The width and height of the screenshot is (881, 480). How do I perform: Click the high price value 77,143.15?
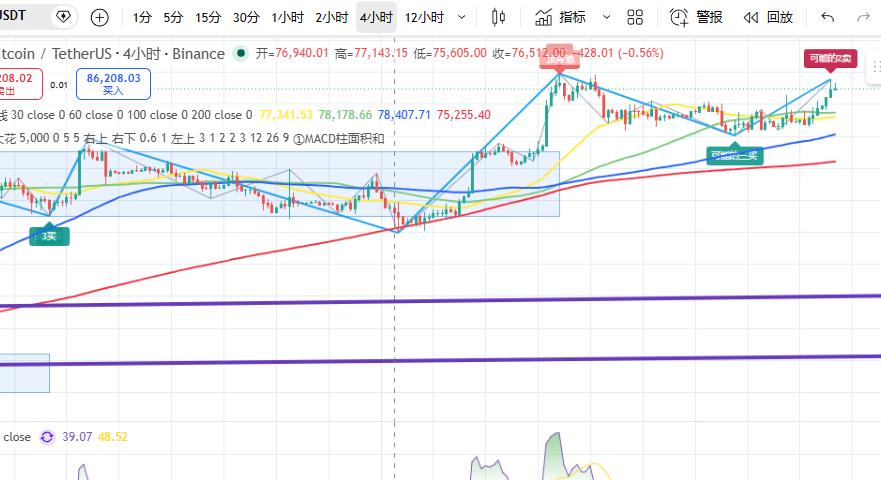coord(381,53)
